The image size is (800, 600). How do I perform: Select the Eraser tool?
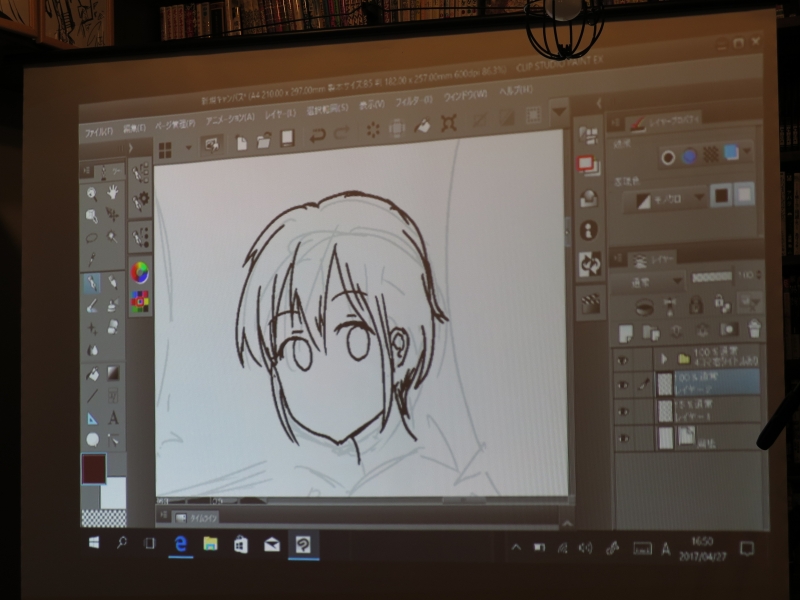[113, 327]
